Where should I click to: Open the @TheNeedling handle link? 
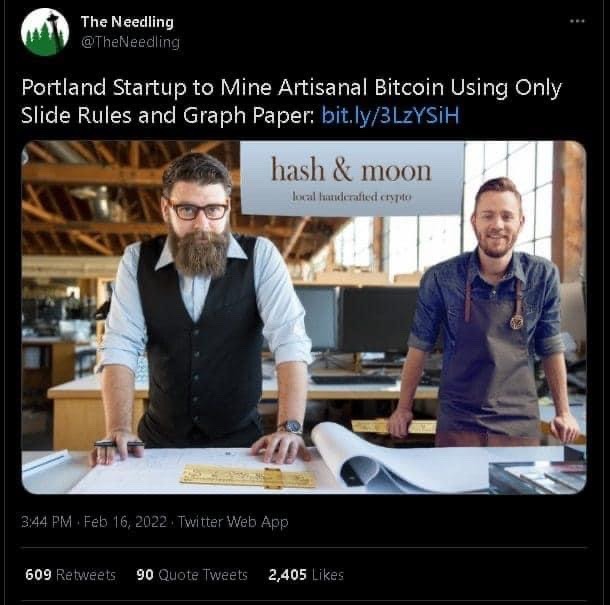(130, 41)
